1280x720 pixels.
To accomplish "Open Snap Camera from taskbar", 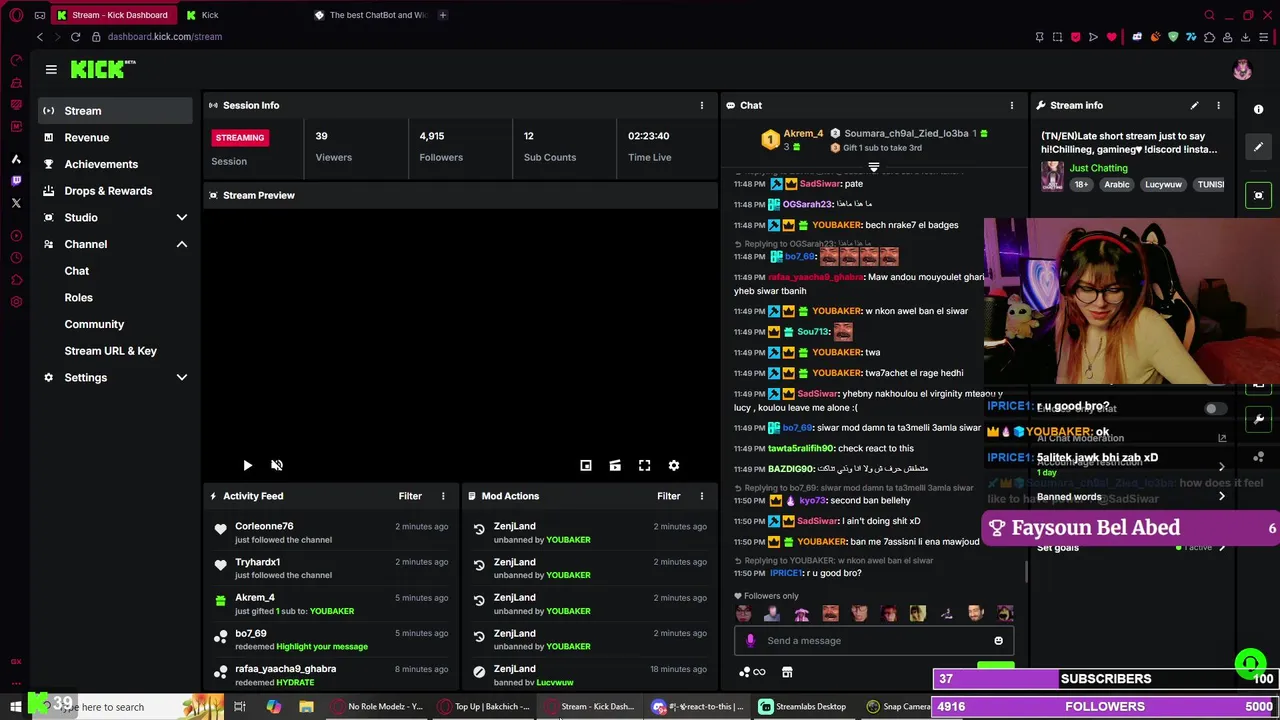I will [x=899, y=707].
